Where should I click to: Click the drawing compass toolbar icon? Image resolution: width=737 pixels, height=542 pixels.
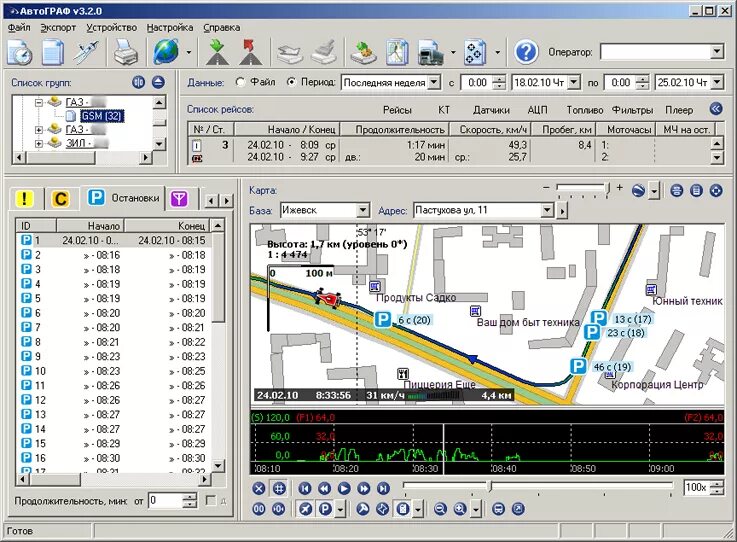(86, 52)
